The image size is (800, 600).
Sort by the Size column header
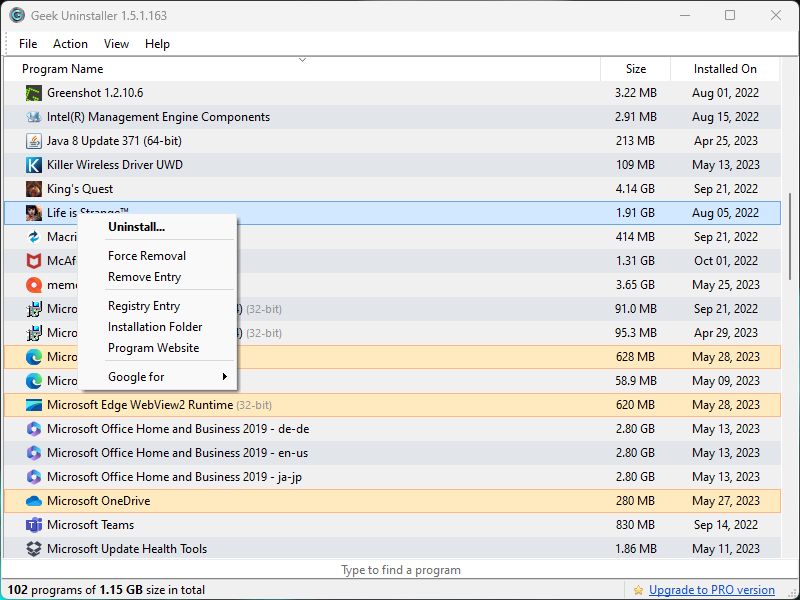pos(636,69)
